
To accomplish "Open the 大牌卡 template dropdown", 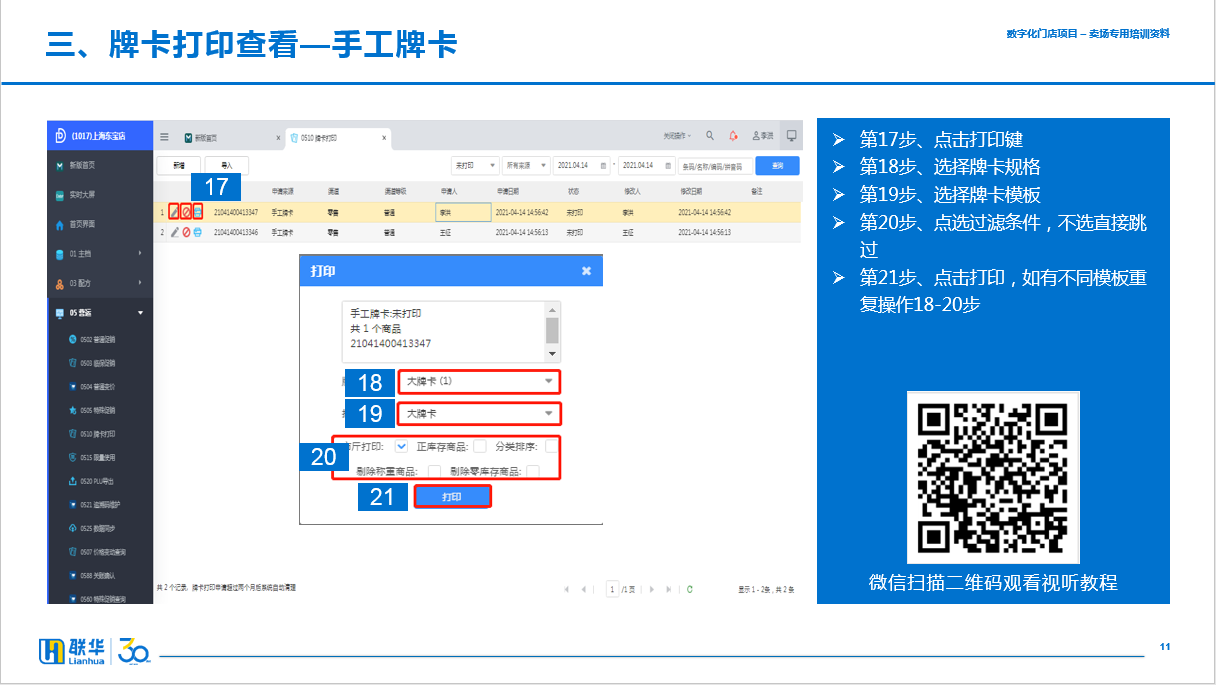I will click(x=479, y=413).
